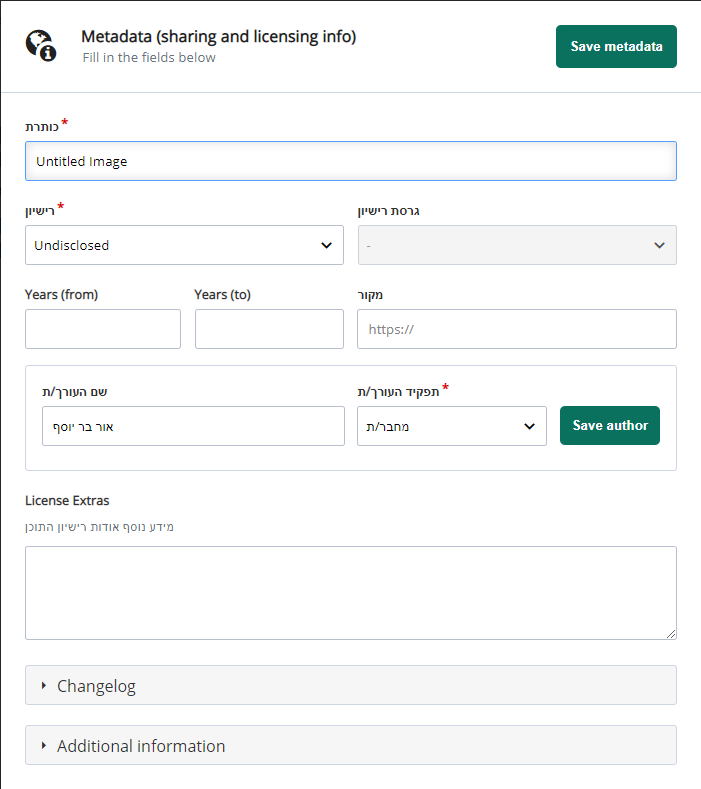Expand the Additional information section
The image size is (701, 789).
tap(350, 746)
